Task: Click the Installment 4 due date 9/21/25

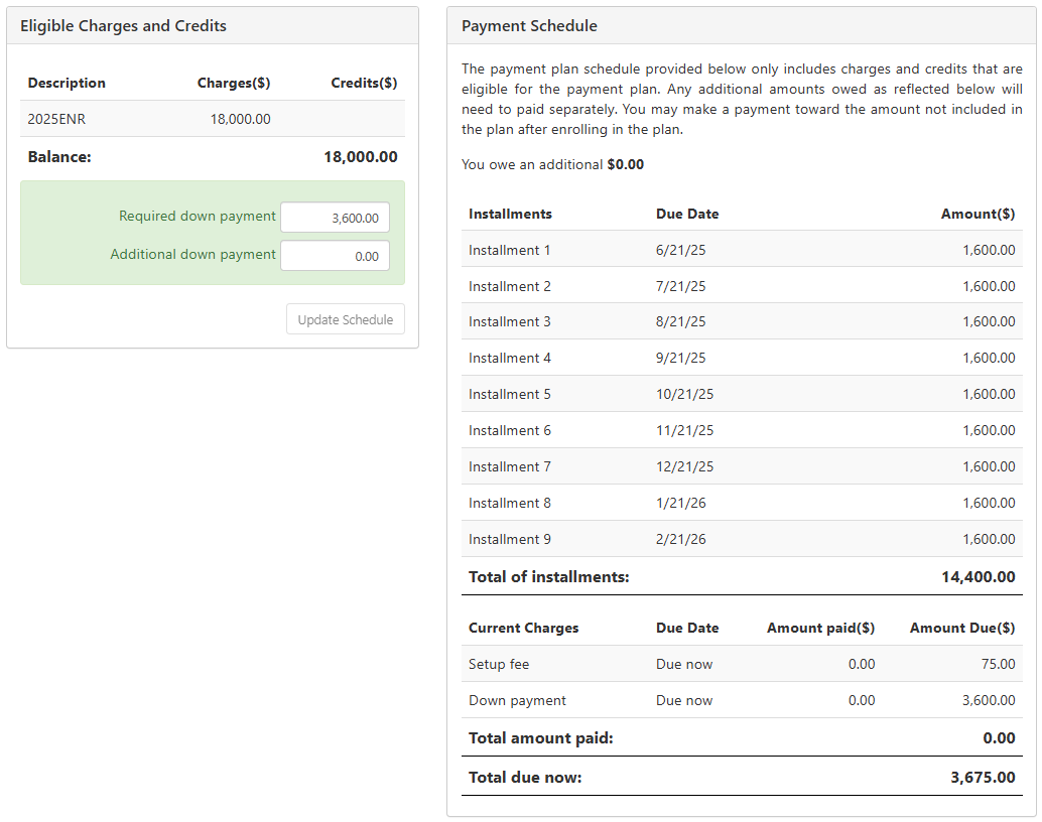Action: tap(680, 358)
